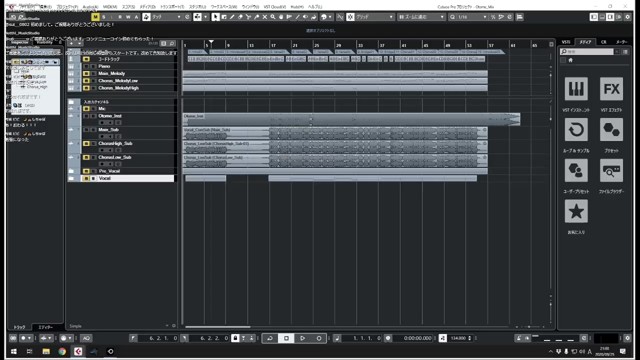
Task: Open Presets tile in Media rack
Action: point(611,130)
